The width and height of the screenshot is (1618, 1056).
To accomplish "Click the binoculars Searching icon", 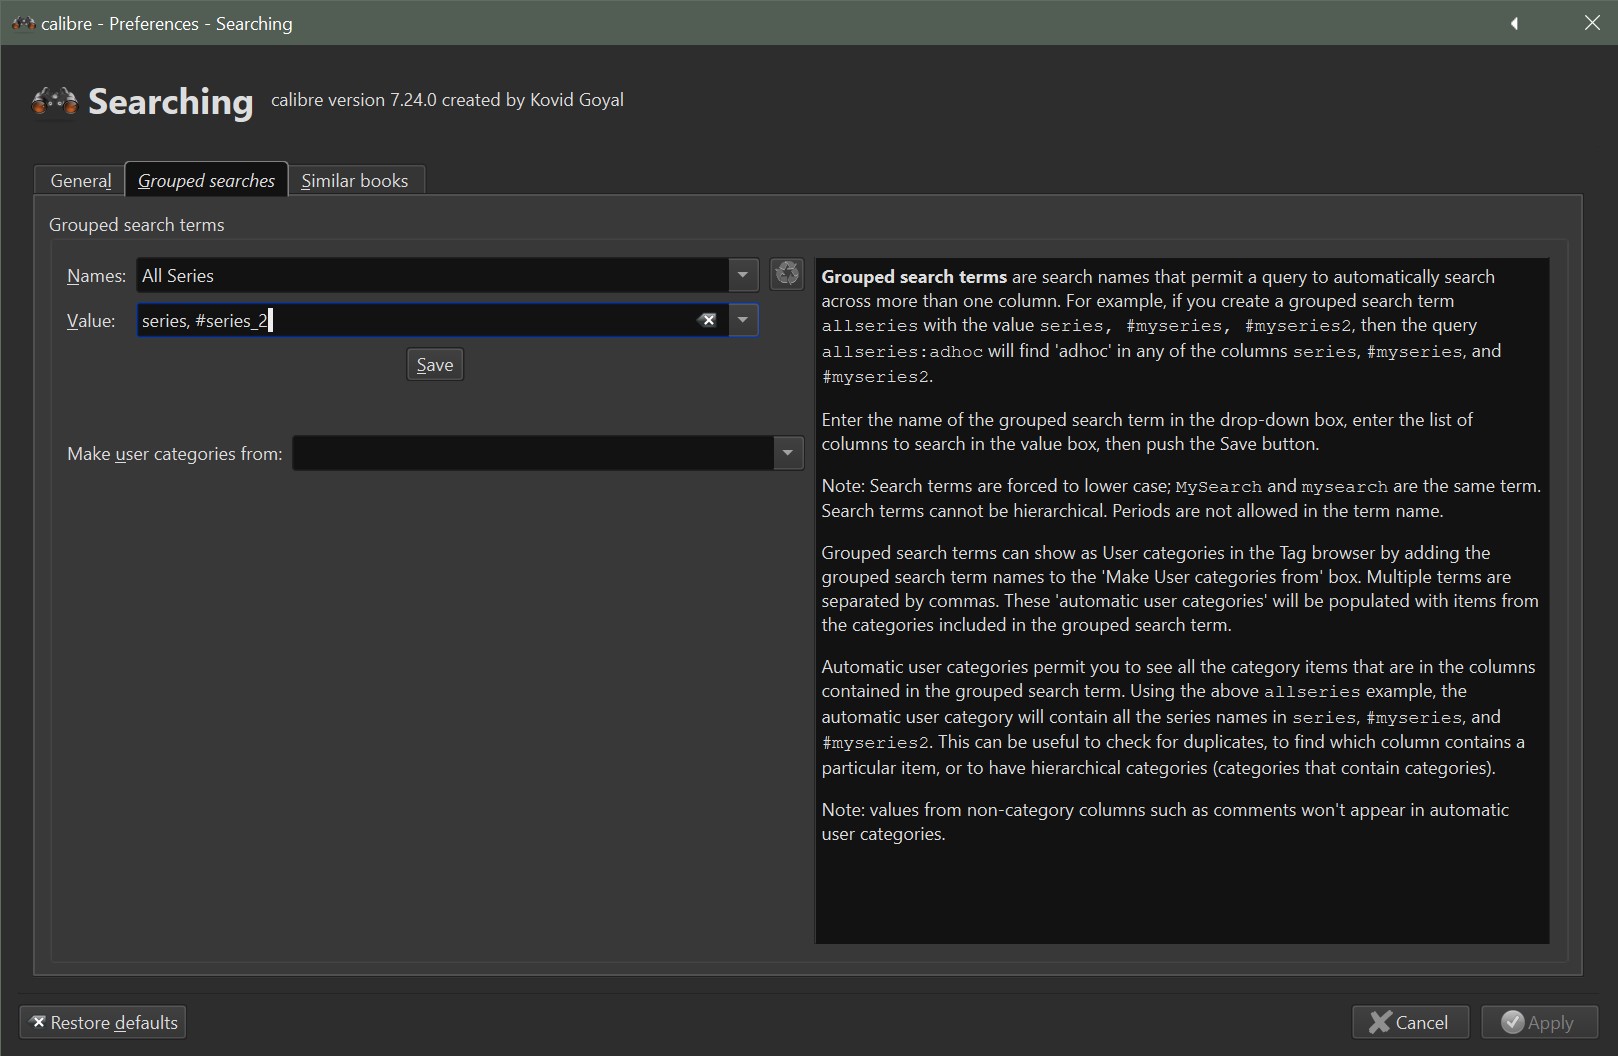I will tap(54, 101).
